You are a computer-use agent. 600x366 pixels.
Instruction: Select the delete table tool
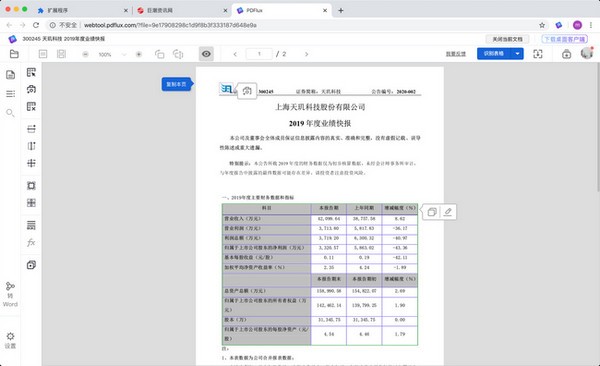coord(31,106)
